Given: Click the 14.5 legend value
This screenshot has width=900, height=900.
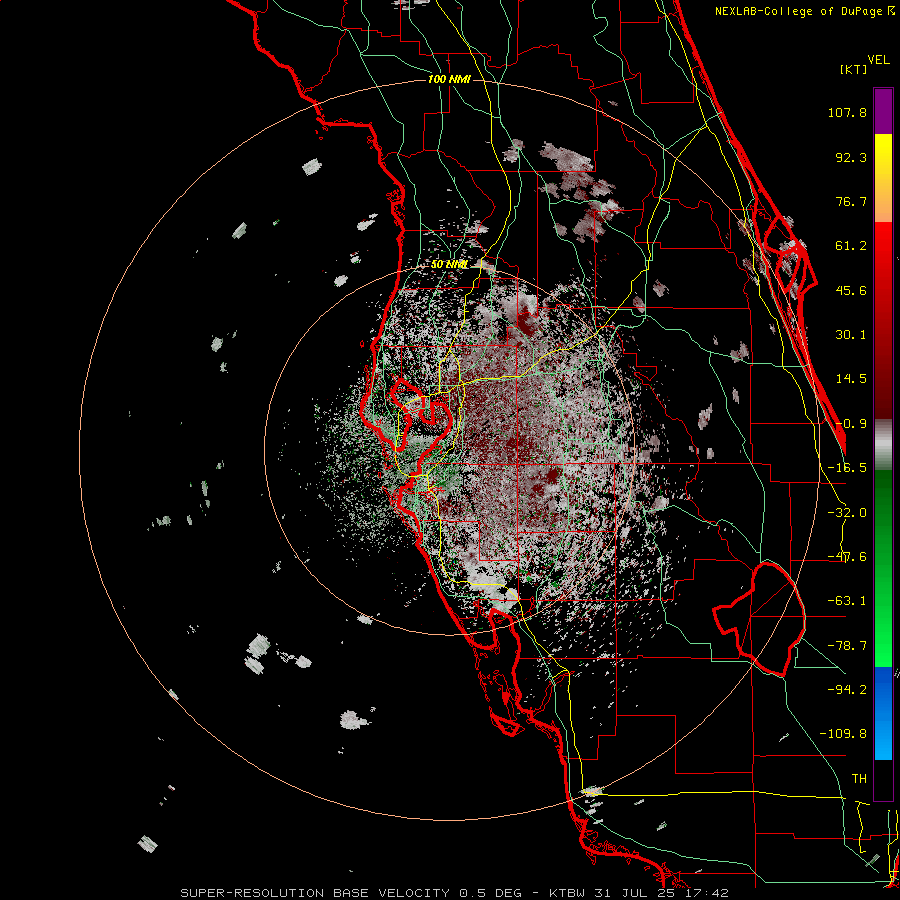Looking at the screenshot, I should point(851,379).
